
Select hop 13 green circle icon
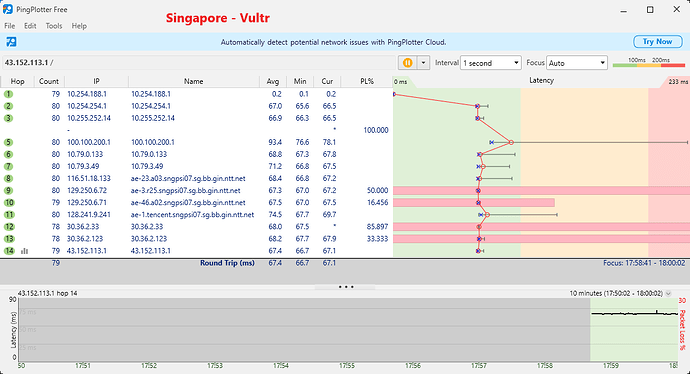(9, 239)
